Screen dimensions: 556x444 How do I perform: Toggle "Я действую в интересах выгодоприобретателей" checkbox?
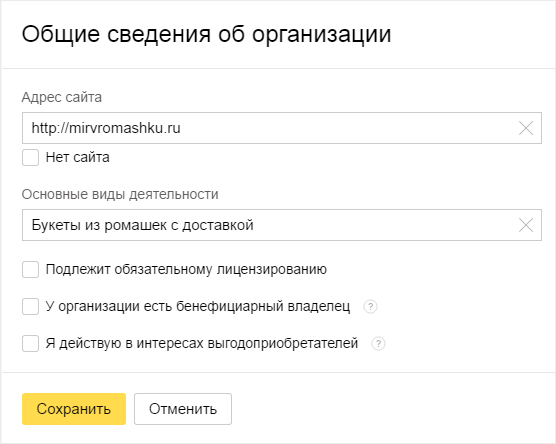click(30, 343)
